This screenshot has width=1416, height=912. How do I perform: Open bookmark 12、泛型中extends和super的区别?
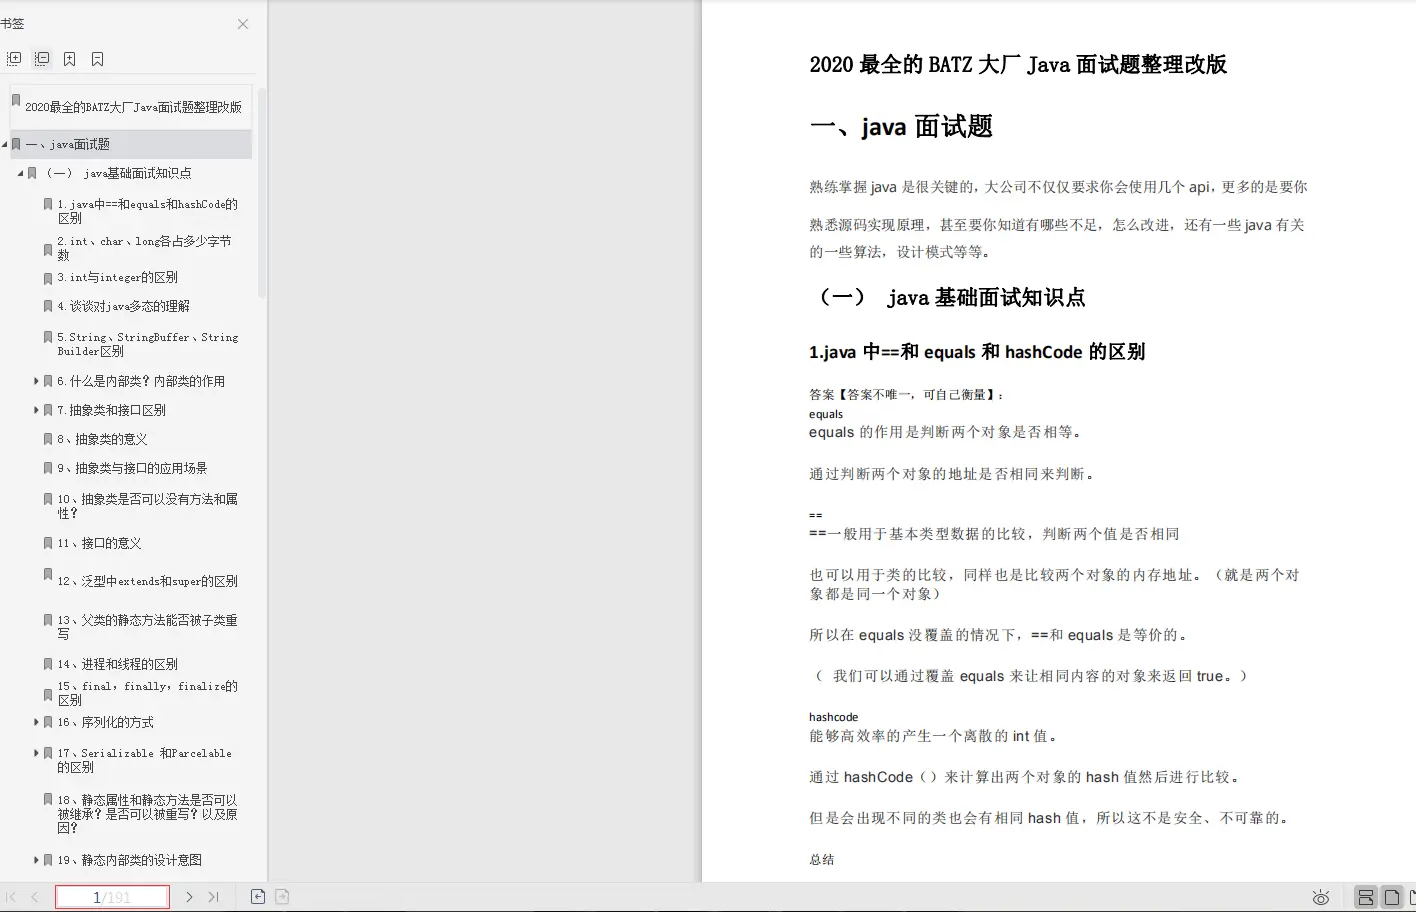tap(147, 581)
